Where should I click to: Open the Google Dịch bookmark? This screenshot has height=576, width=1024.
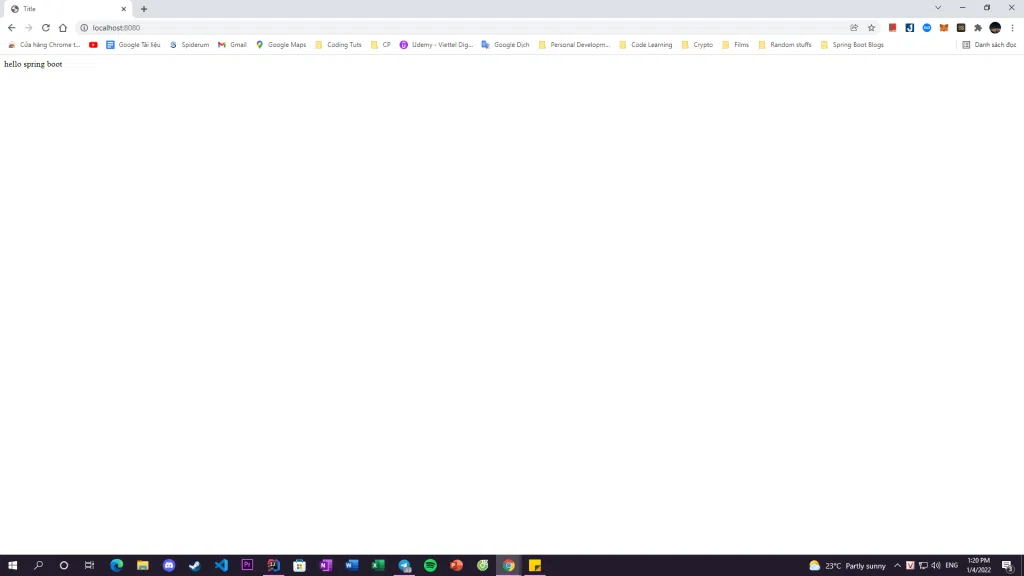click(x=505, y=44)
